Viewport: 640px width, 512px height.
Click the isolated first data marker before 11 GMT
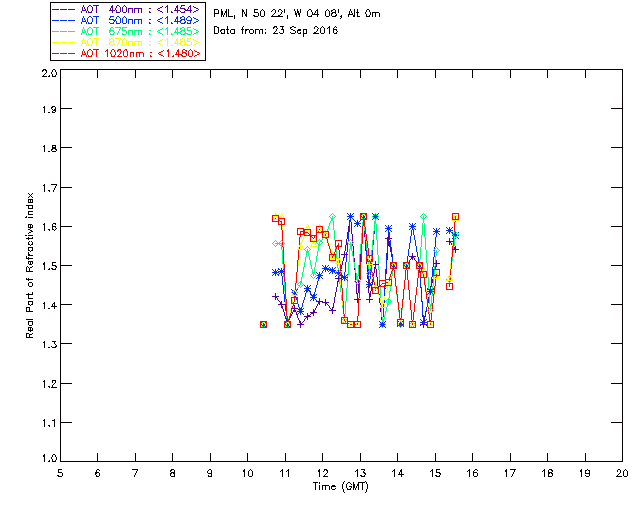[264, 325]
